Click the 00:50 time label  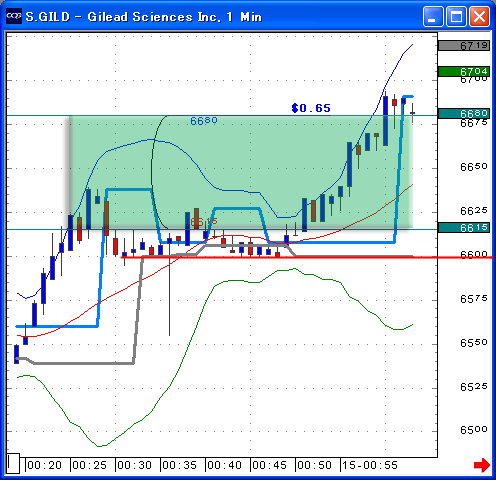click(315, 465)
